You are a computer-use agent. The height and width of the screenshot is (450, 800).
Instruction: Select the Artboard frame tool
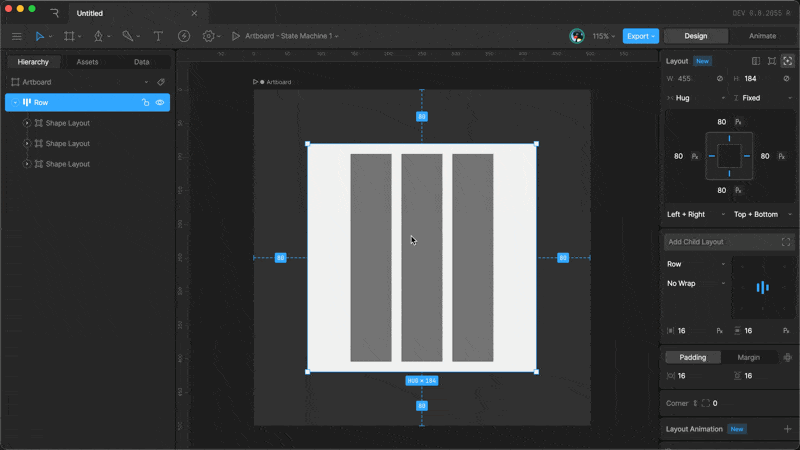[x=69, y=36]
